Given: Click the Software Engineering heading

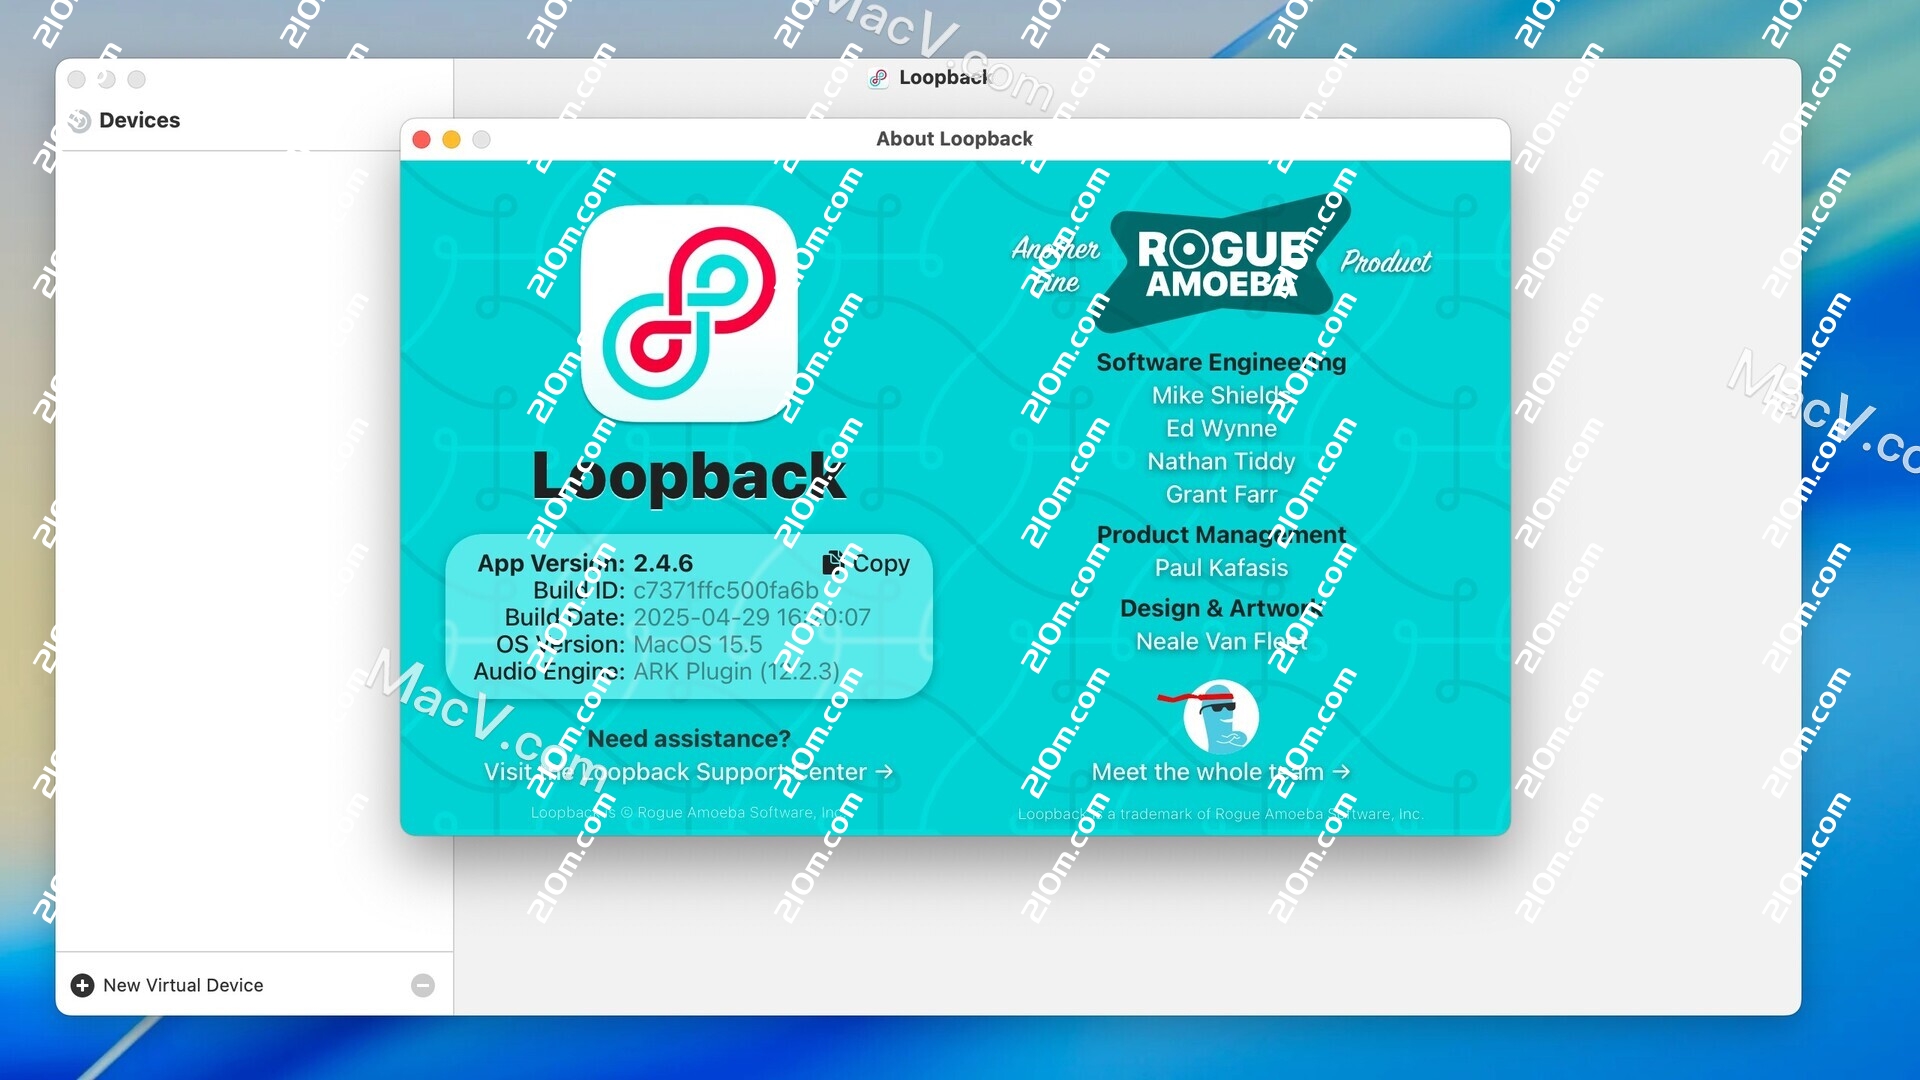Looking at the screenshot, I should pos(1221,362).
